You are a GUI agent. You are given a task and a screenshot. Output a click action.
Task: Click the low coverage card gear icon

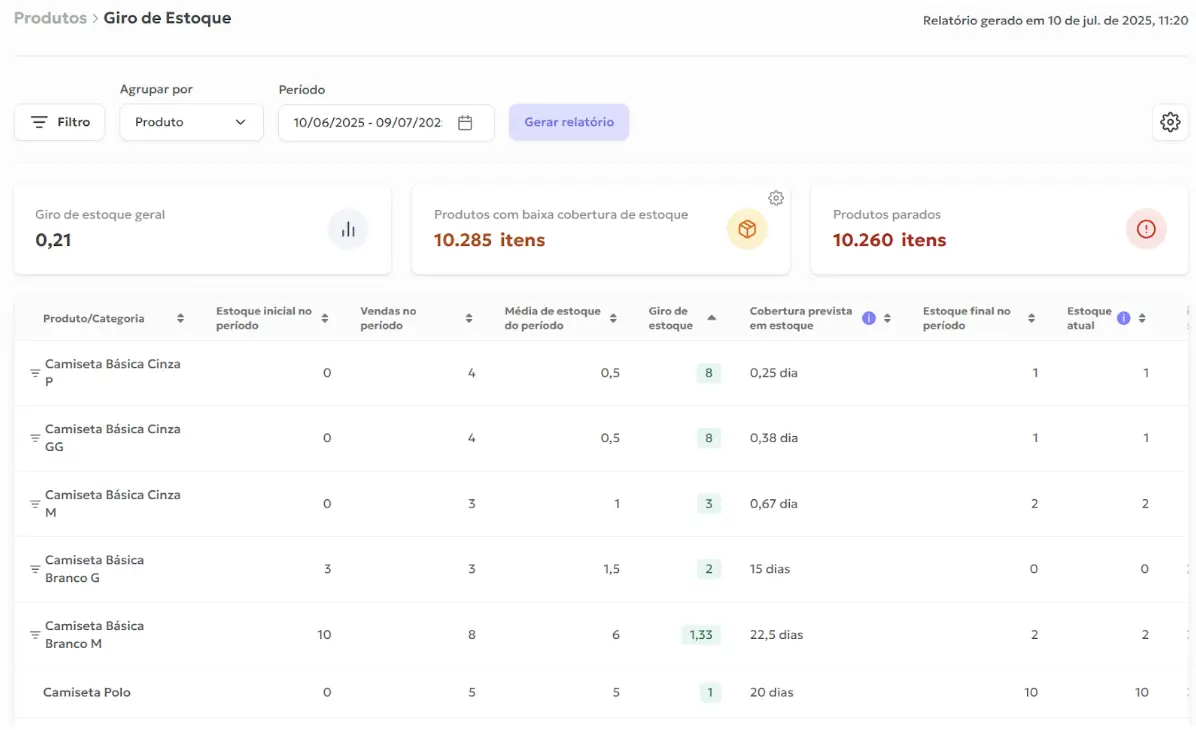[x=776, y=198]
